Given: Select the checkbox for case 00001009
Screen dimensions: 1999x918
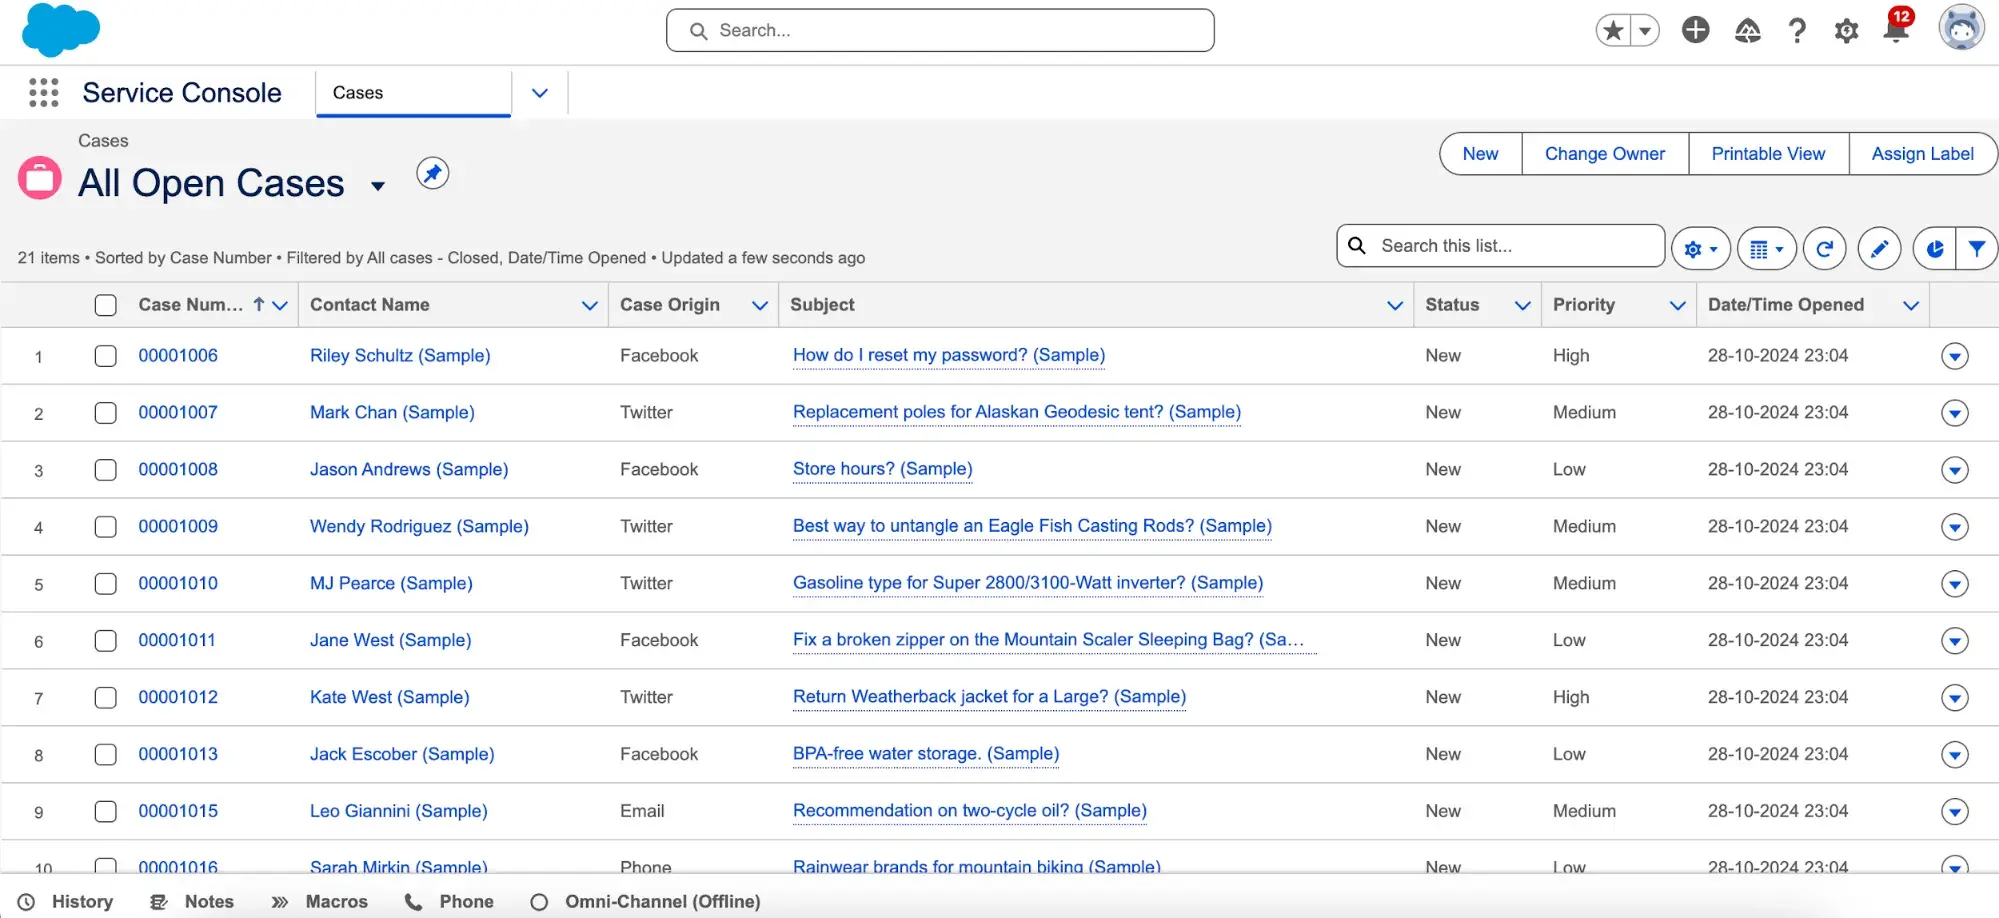Looking at the screenshot, I should pyautogui.click(x=105, y=527).
